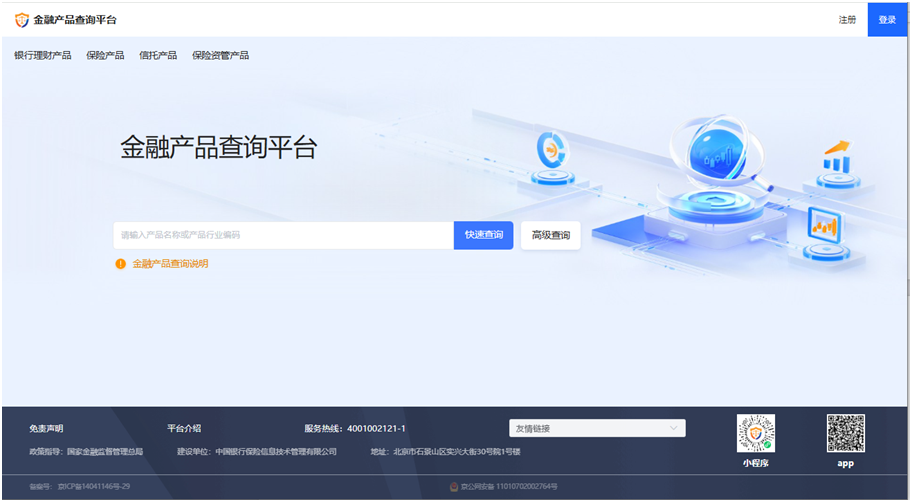
Task: Click the app QR code image
Action: pyautogui.click(x=846, y=433)
